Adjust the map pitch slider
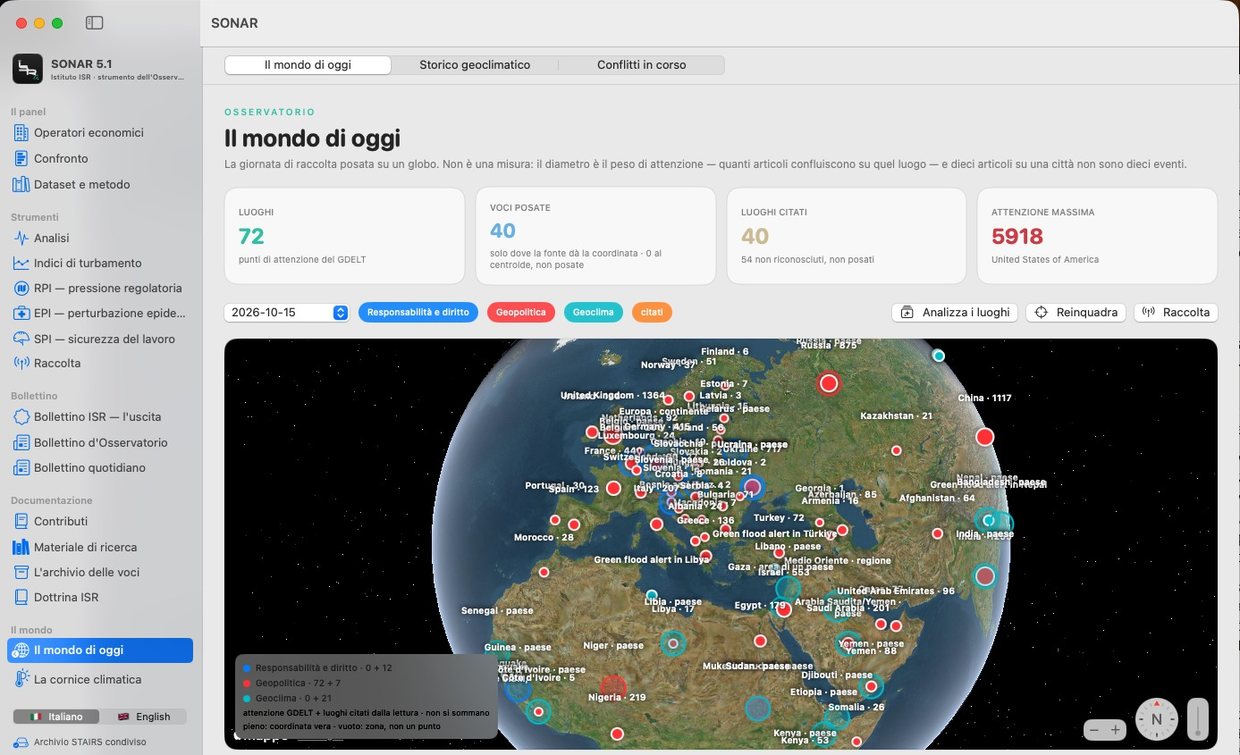 [1198, 718]
